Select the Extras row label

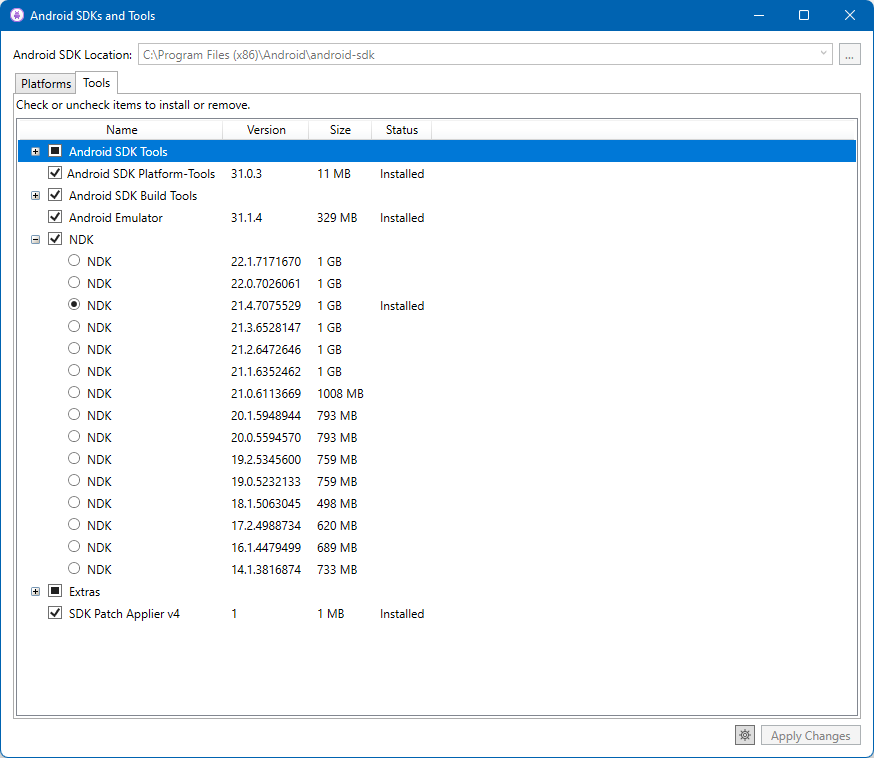pos(84,592)
